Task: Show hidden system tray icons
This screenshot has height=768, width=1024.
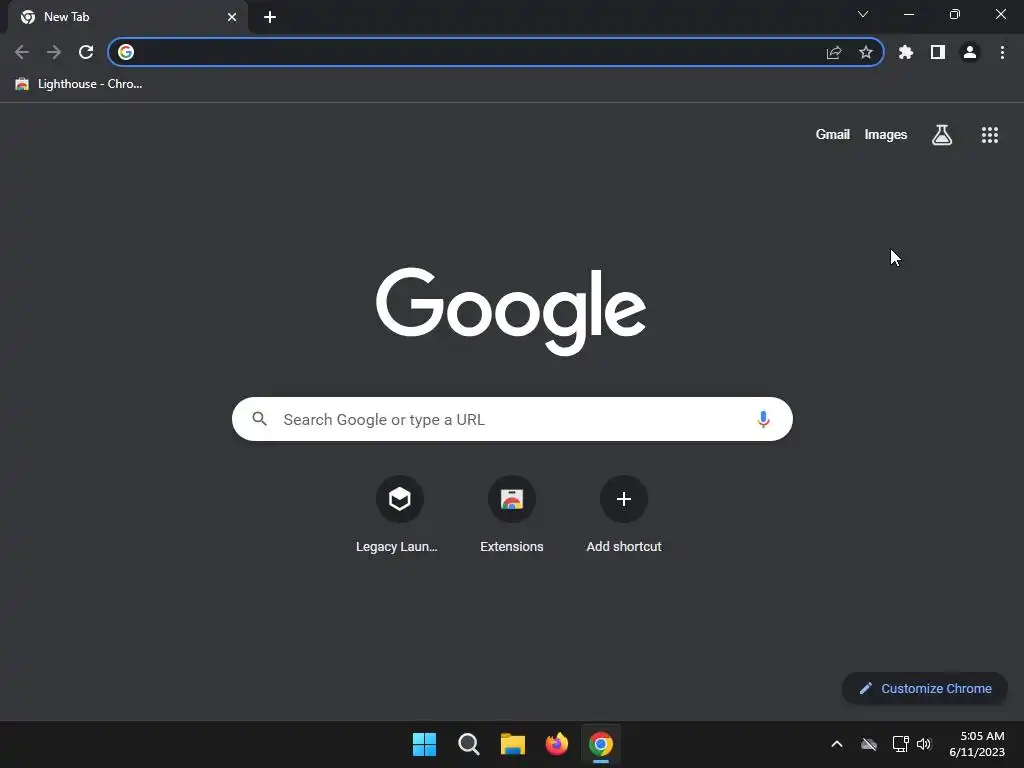Action: [837, 744]
